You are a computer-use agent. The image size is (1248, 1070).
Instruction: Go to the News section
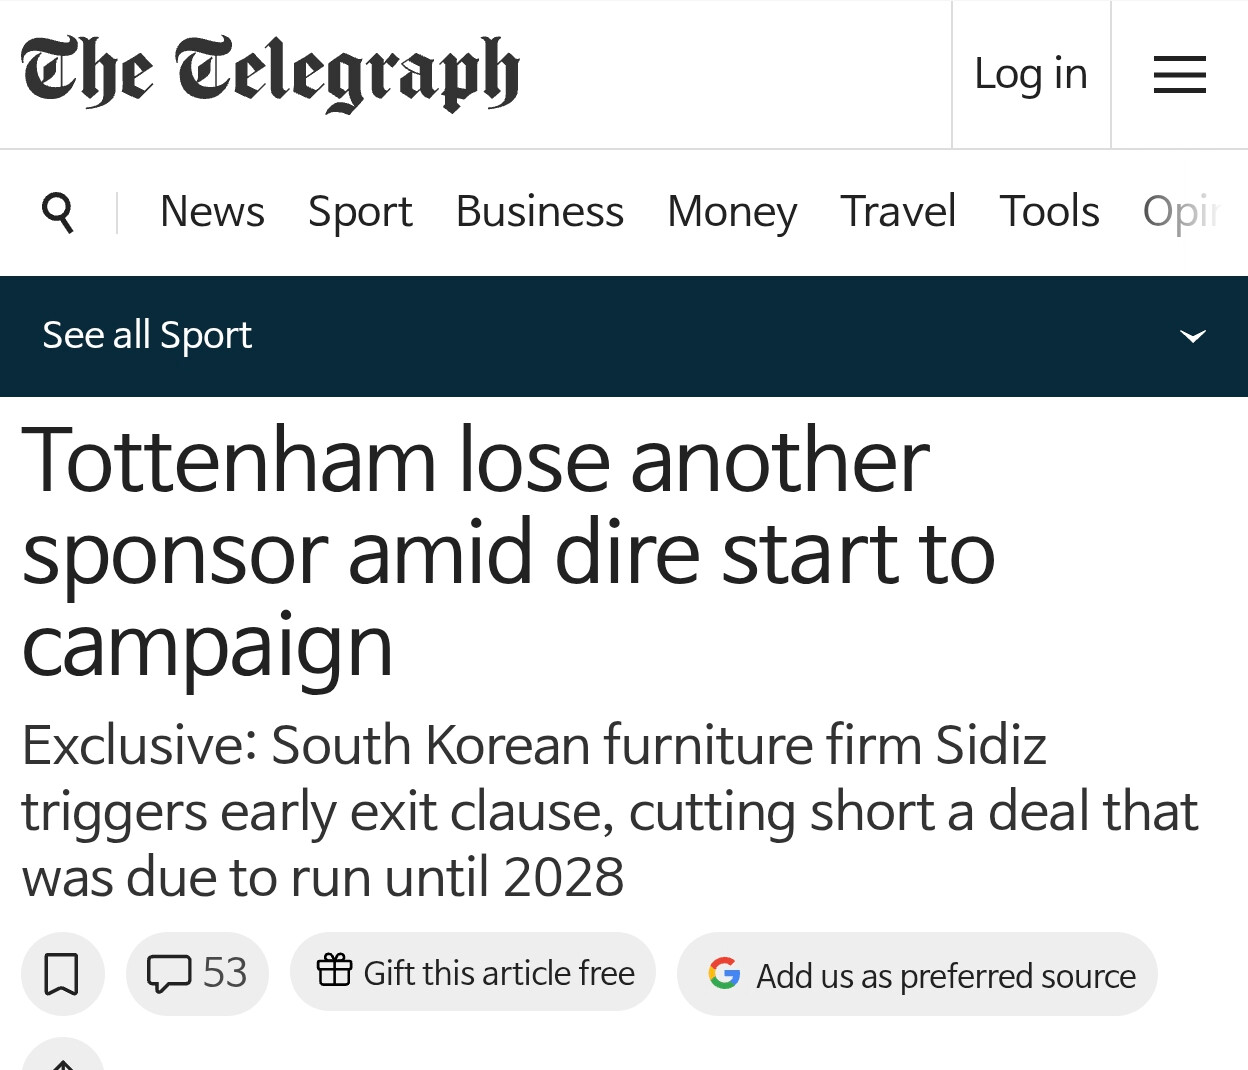[x=212, y=211]
